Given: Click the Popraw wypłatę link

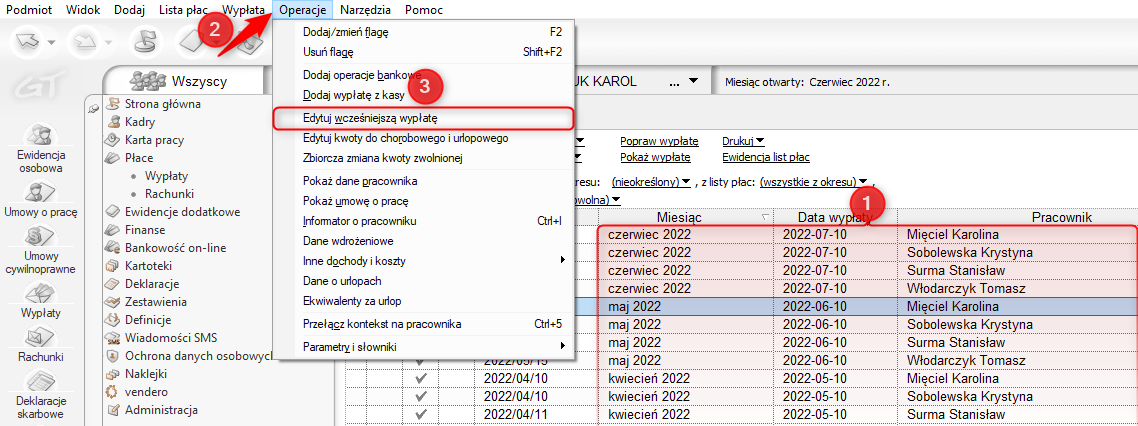Looking at the screenshot, I should 659,141.
